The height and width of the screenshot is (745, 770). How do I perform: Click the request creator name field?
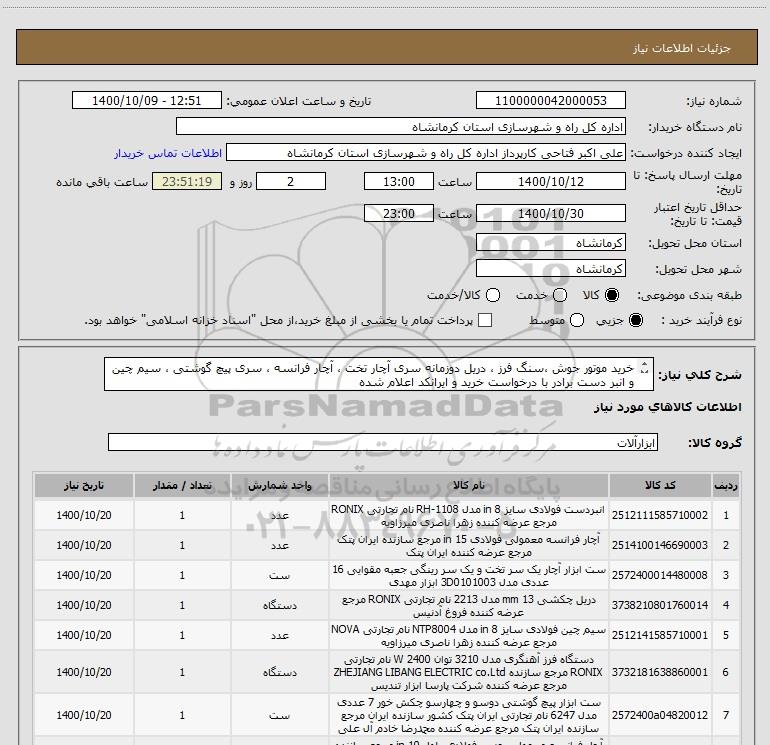(x=426, y=153)
